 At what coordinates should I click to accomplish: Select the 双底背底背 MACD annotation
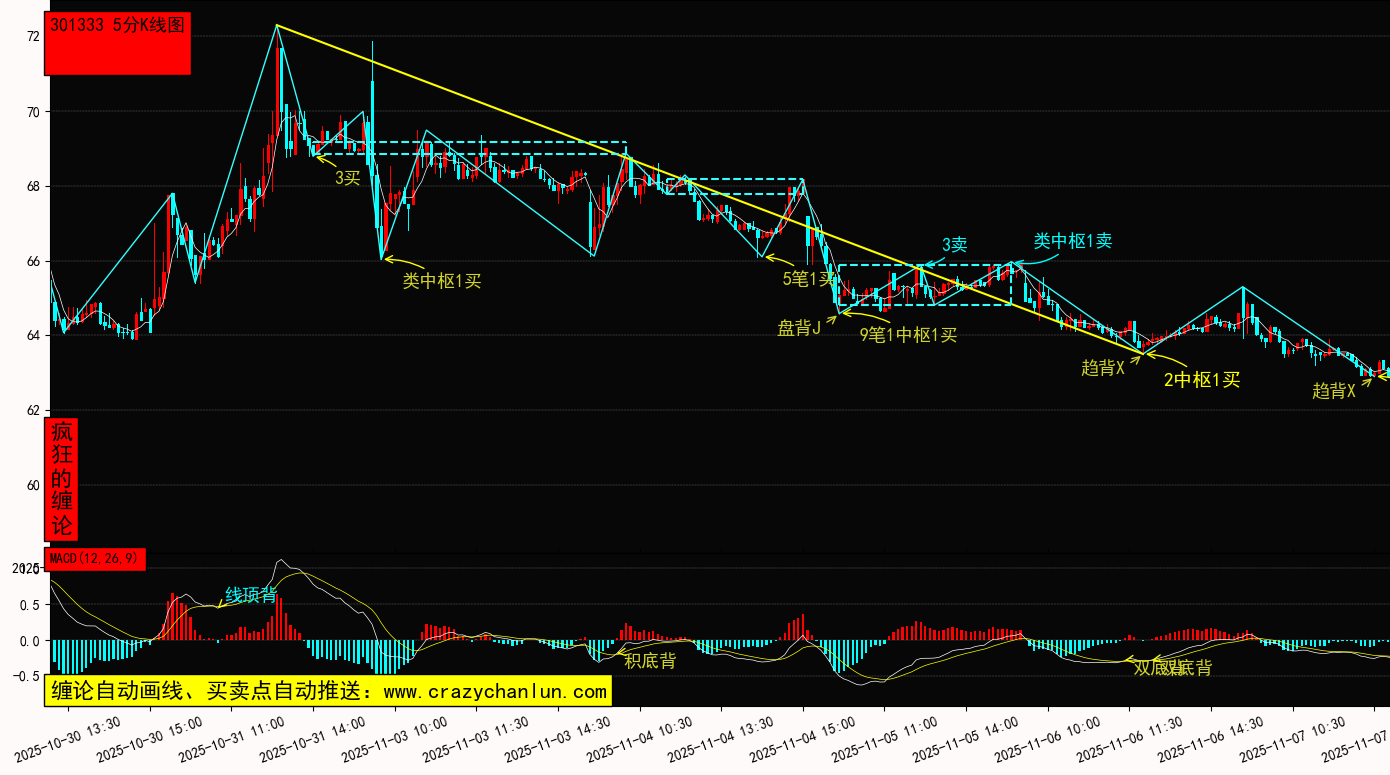tap(1172, 667)
